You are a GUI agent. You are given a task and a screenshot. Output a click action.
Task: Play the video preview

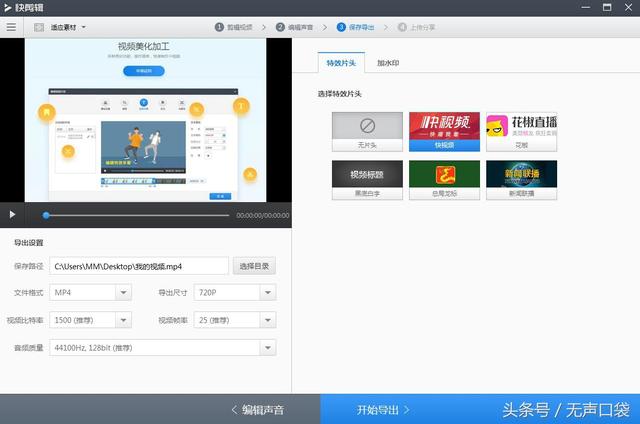12,214
